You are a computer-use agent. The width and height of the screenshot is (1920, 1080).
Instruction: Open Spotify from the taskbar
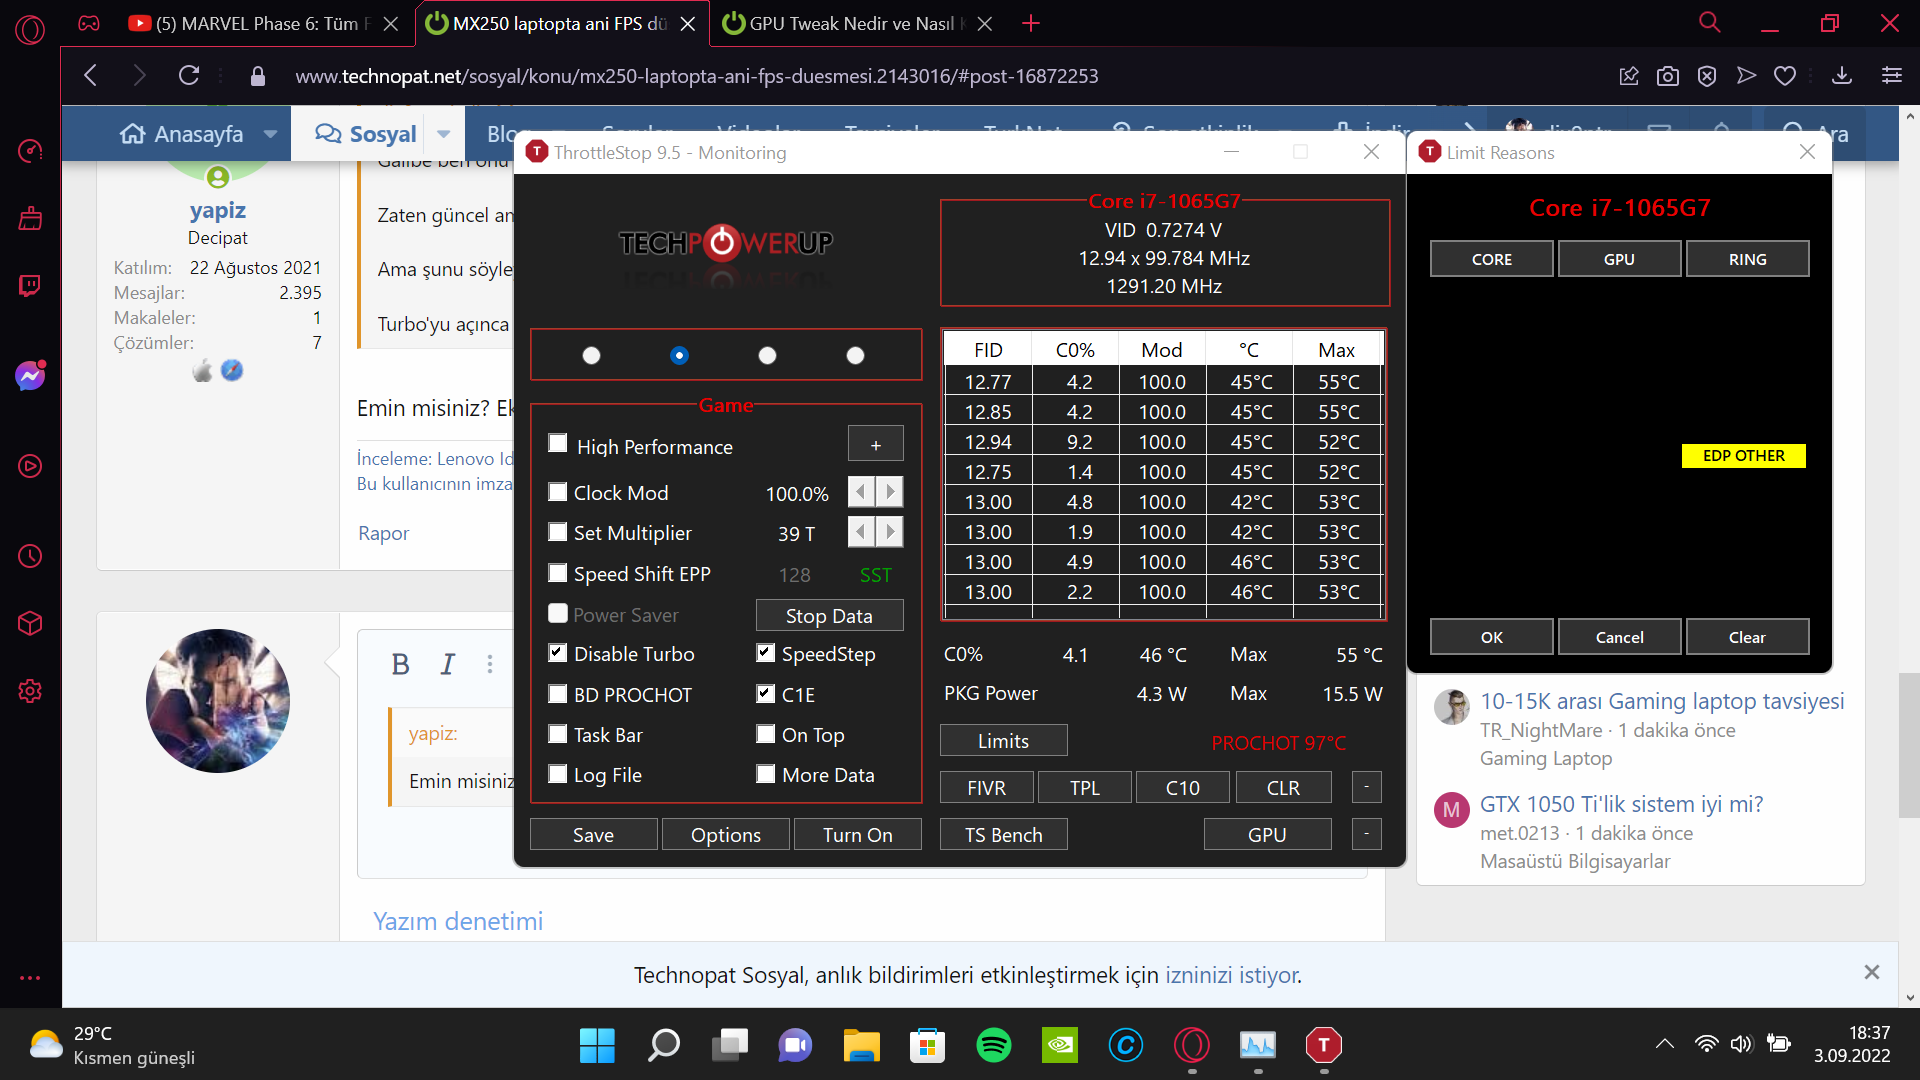pyautogui.click(x=993, y=1045)
